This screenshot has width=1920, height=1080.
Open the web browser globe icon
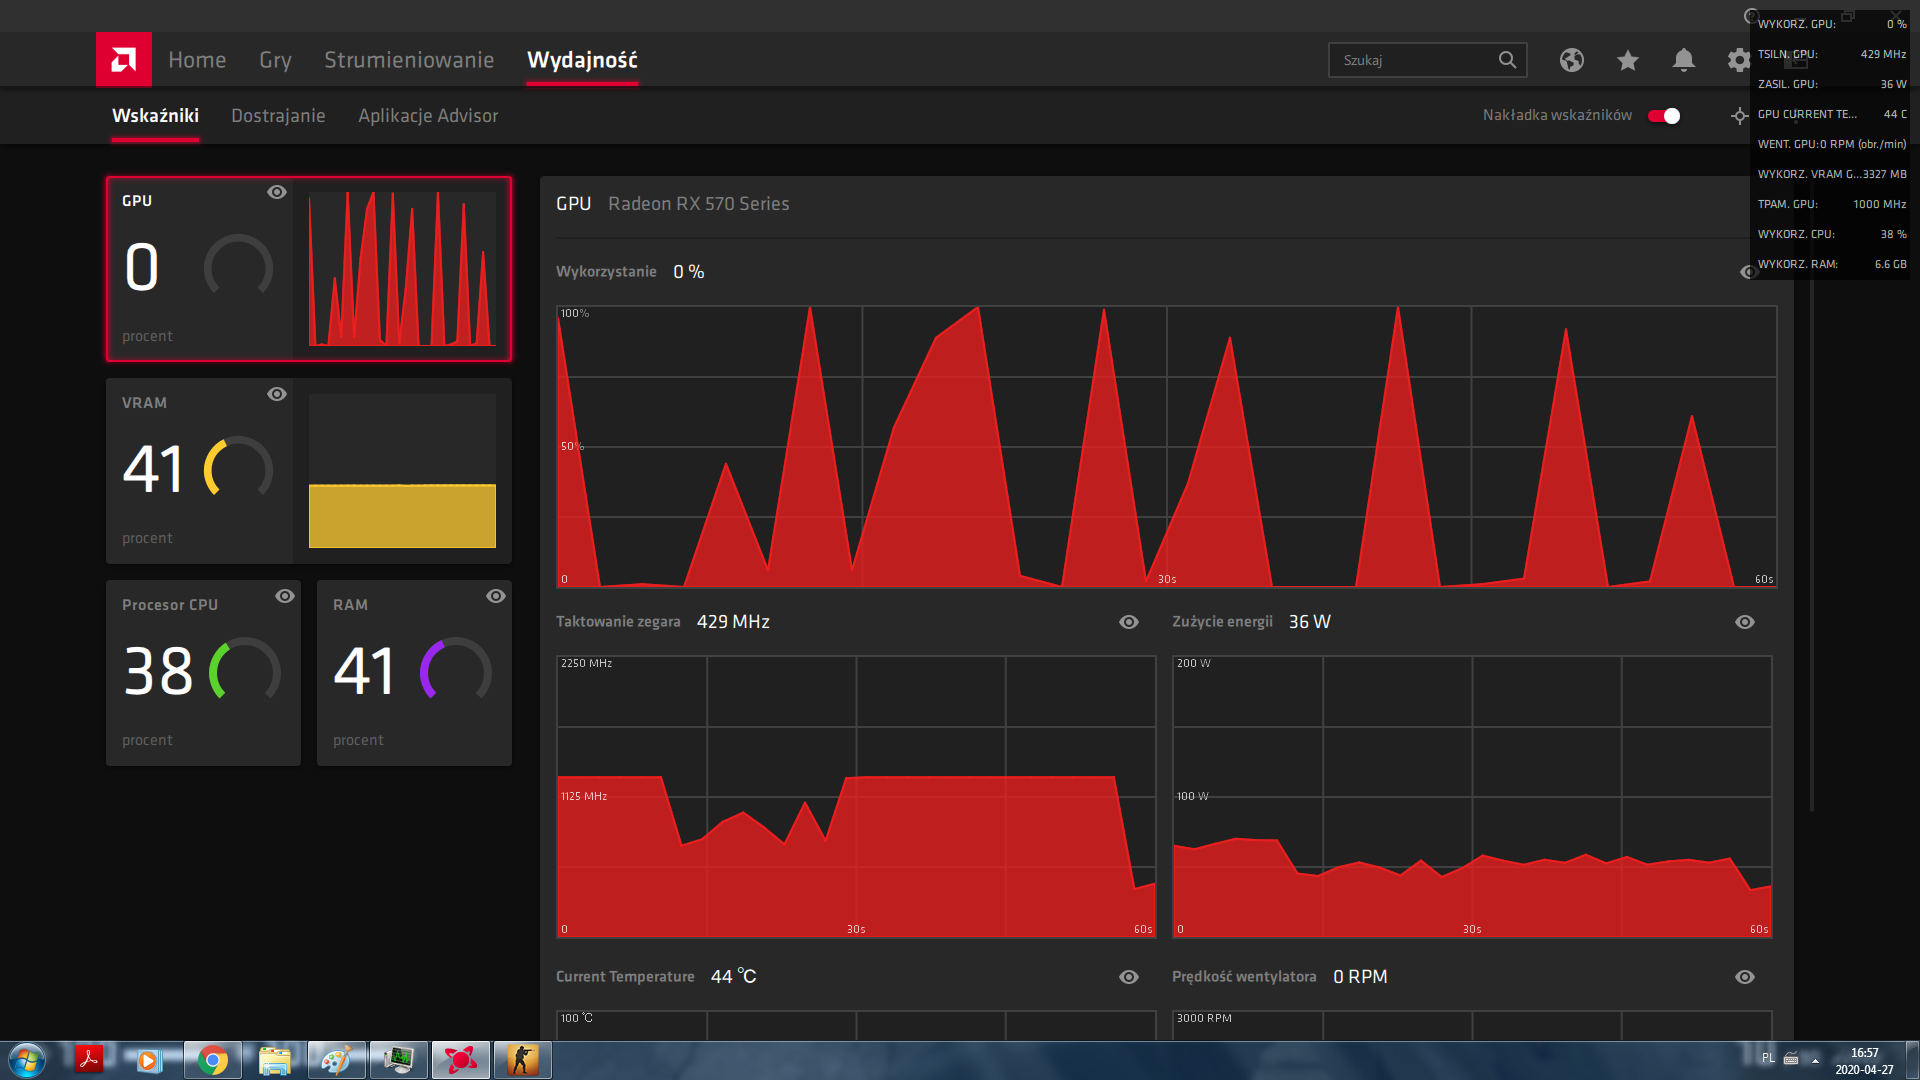pyautogui.click(x=1572, y=60)
